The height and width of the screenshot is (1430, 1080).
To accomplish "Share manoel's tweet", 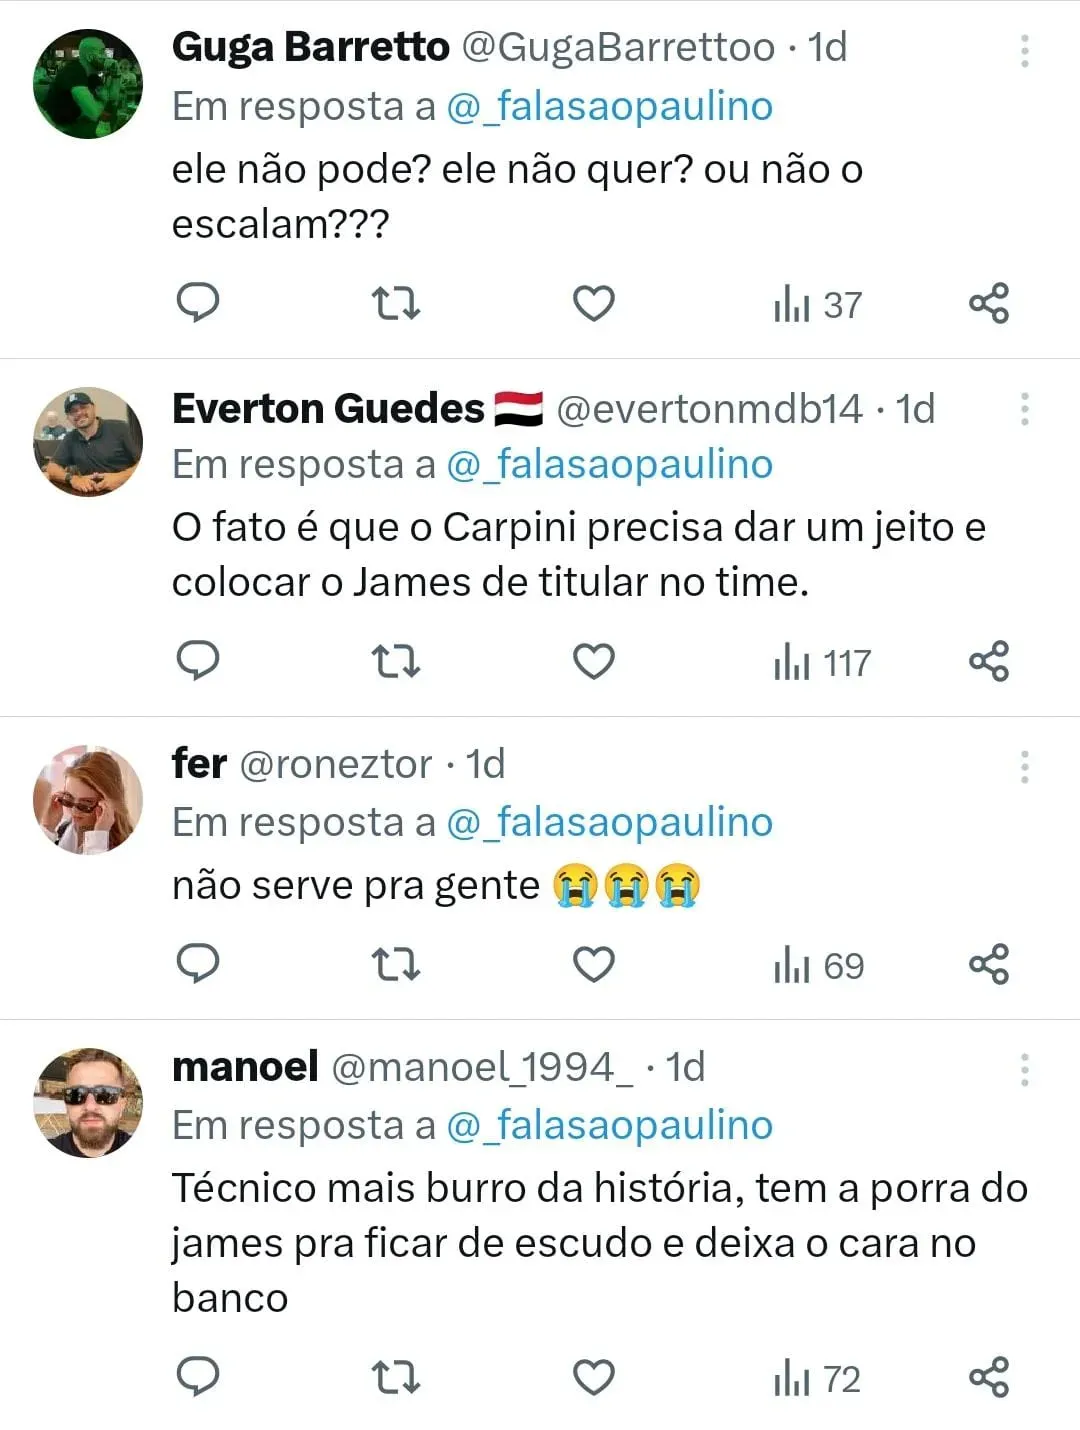I will coord(989,1377).
